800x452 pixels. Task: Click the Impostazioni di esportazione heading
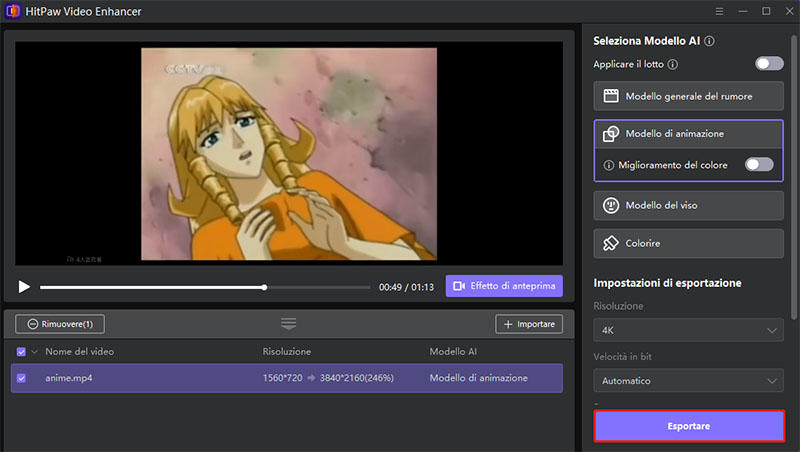tap(667, 283)
